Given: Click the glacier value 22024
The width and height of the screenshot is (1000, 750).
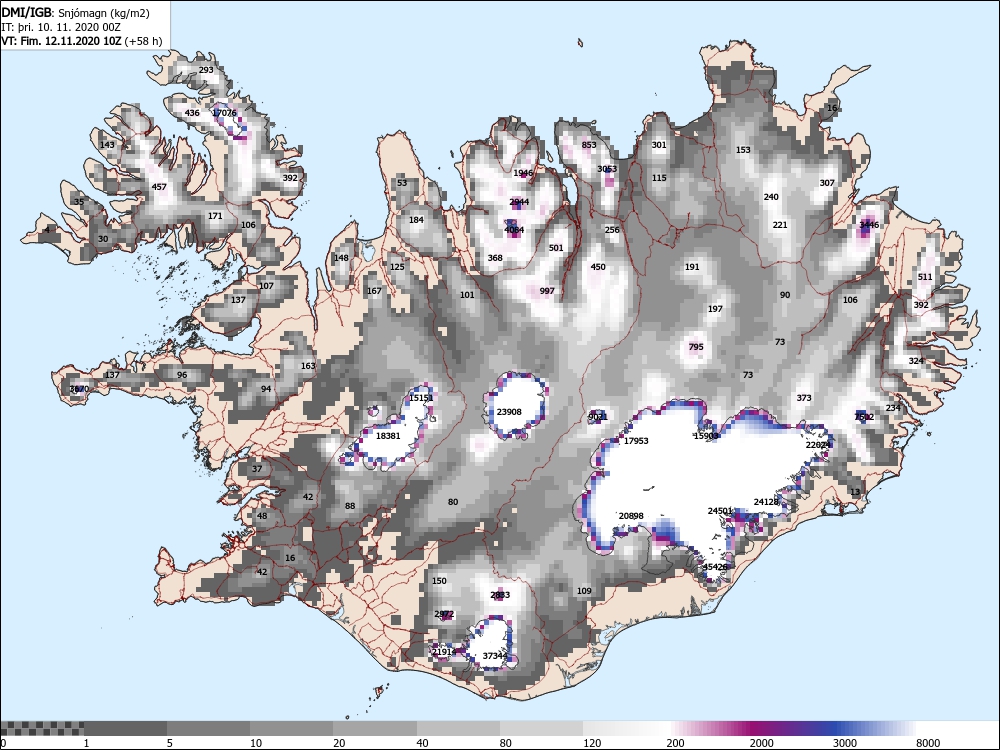Looking at the screenshot, I should pyautogui.click(x=818, y=445).
